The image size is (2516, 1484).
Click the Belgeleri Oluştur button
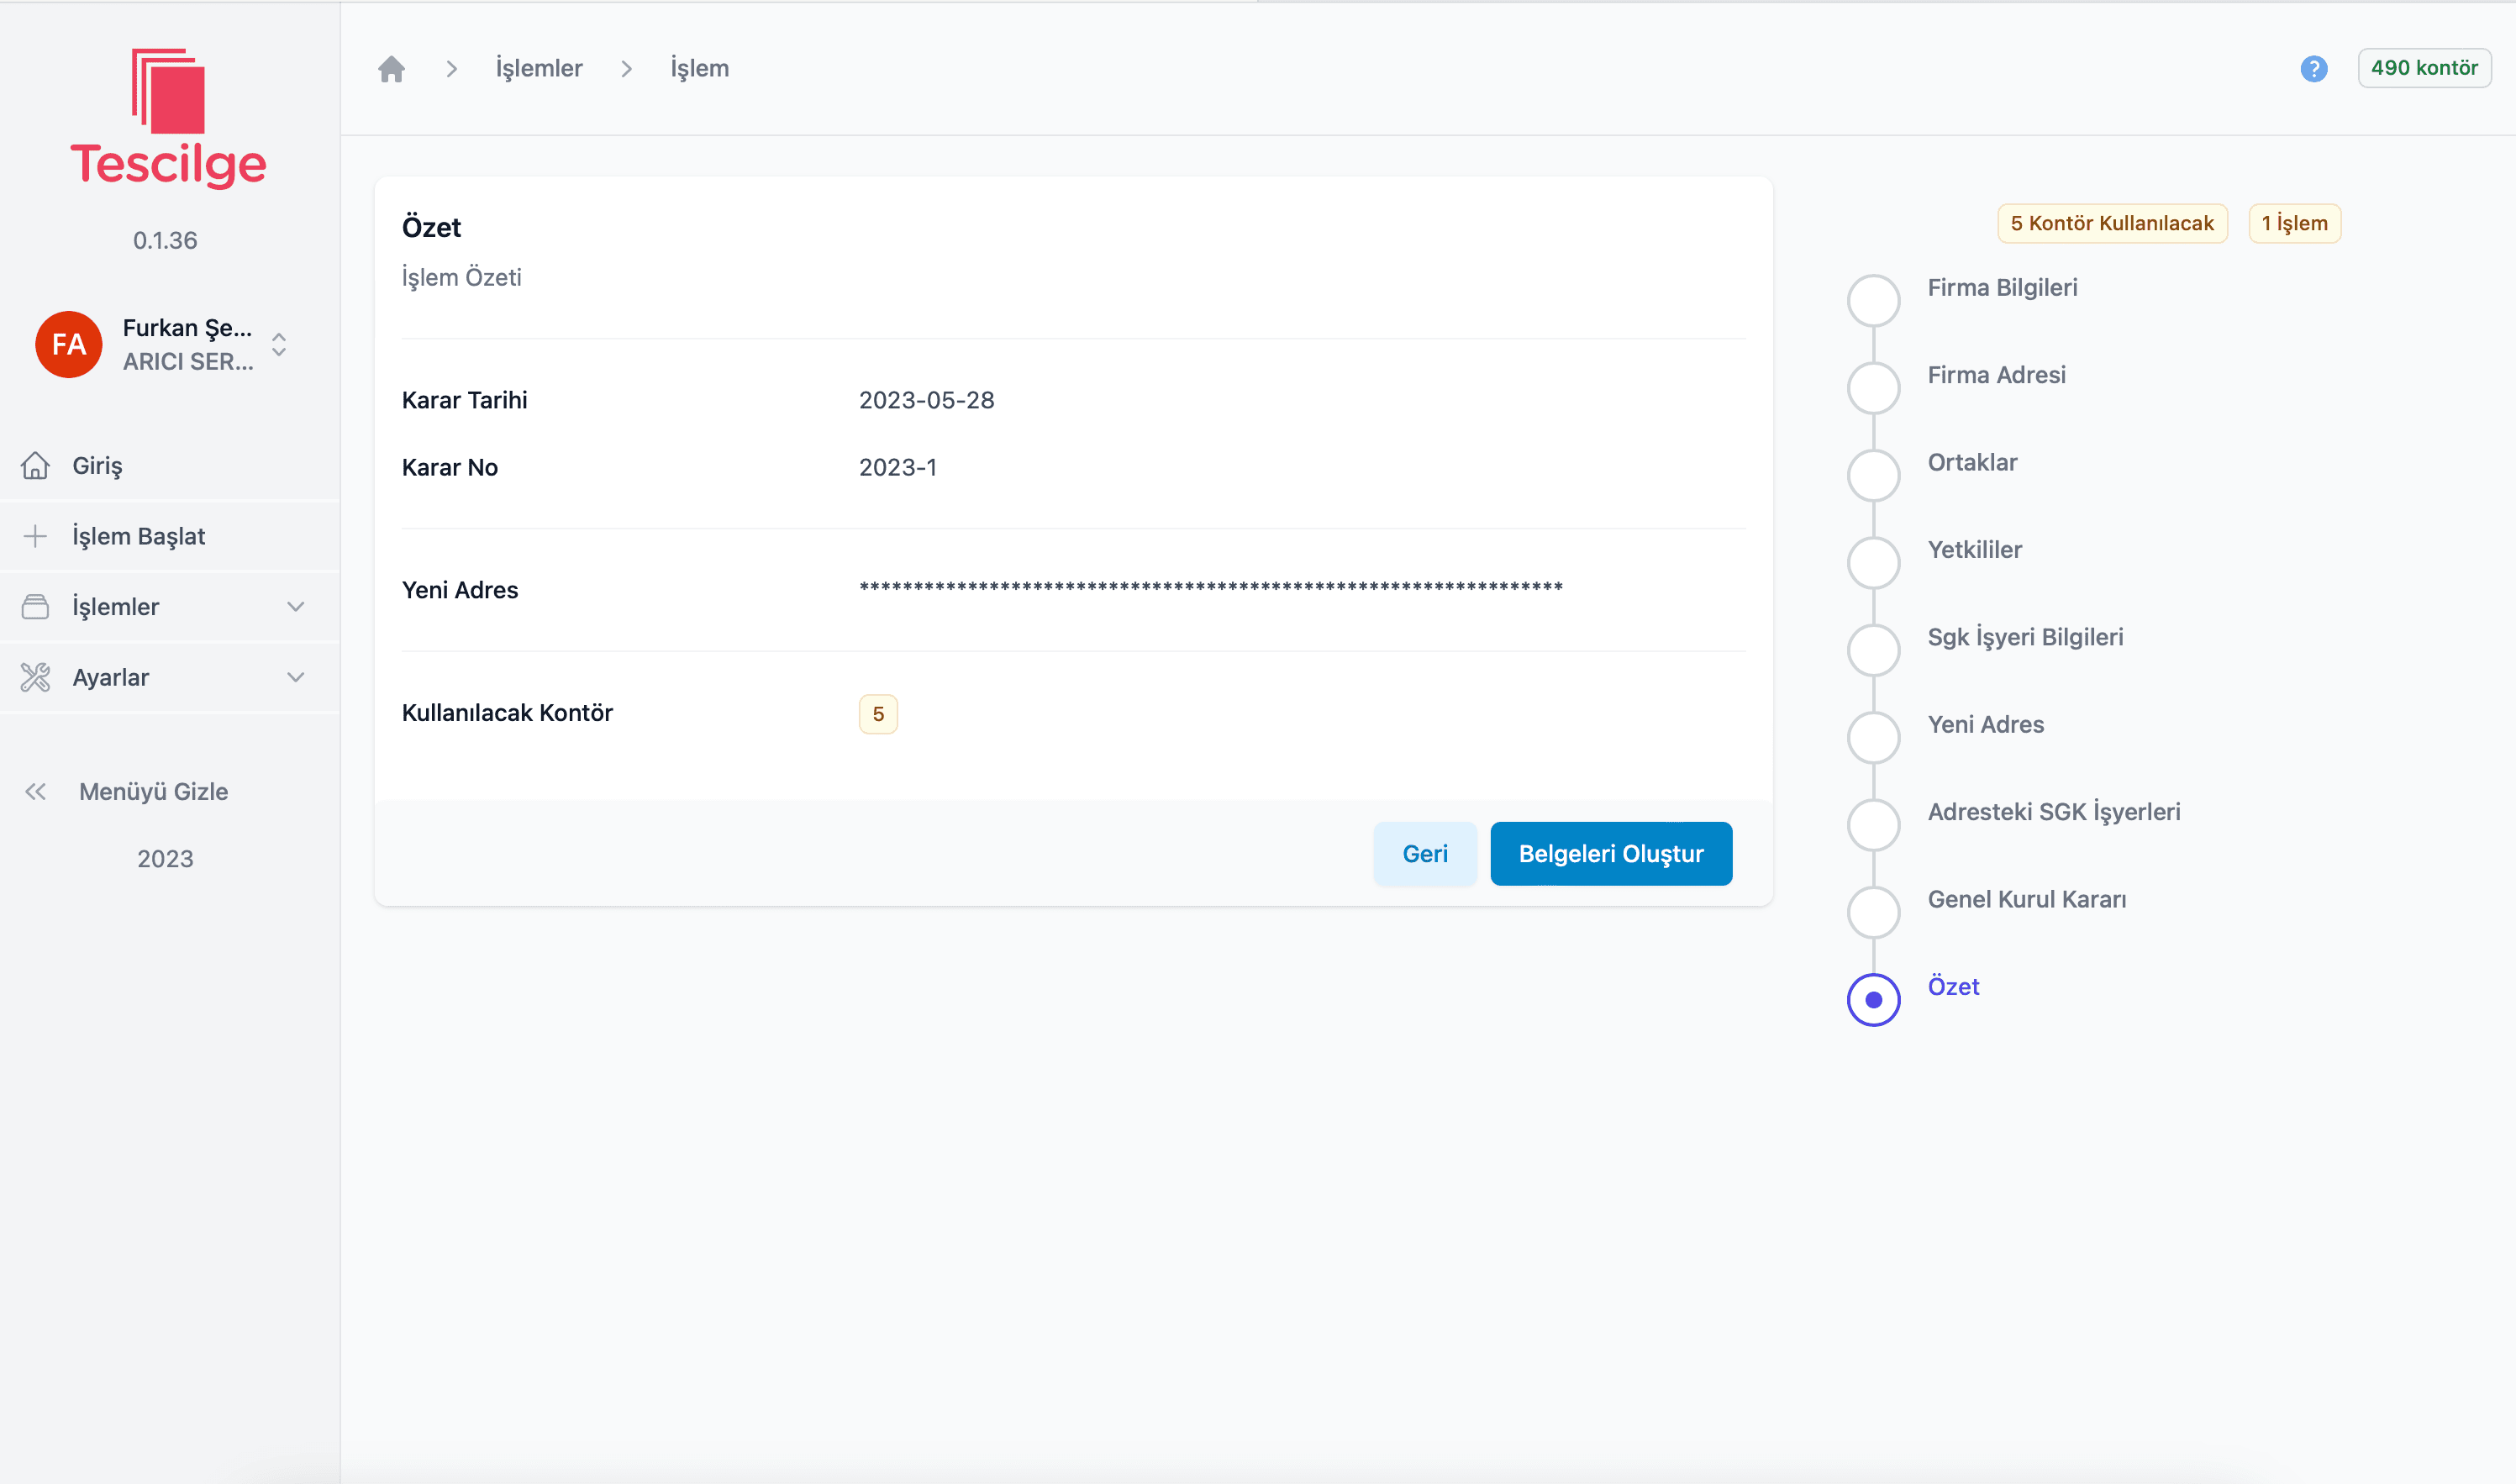click(x=1610, y=854)
